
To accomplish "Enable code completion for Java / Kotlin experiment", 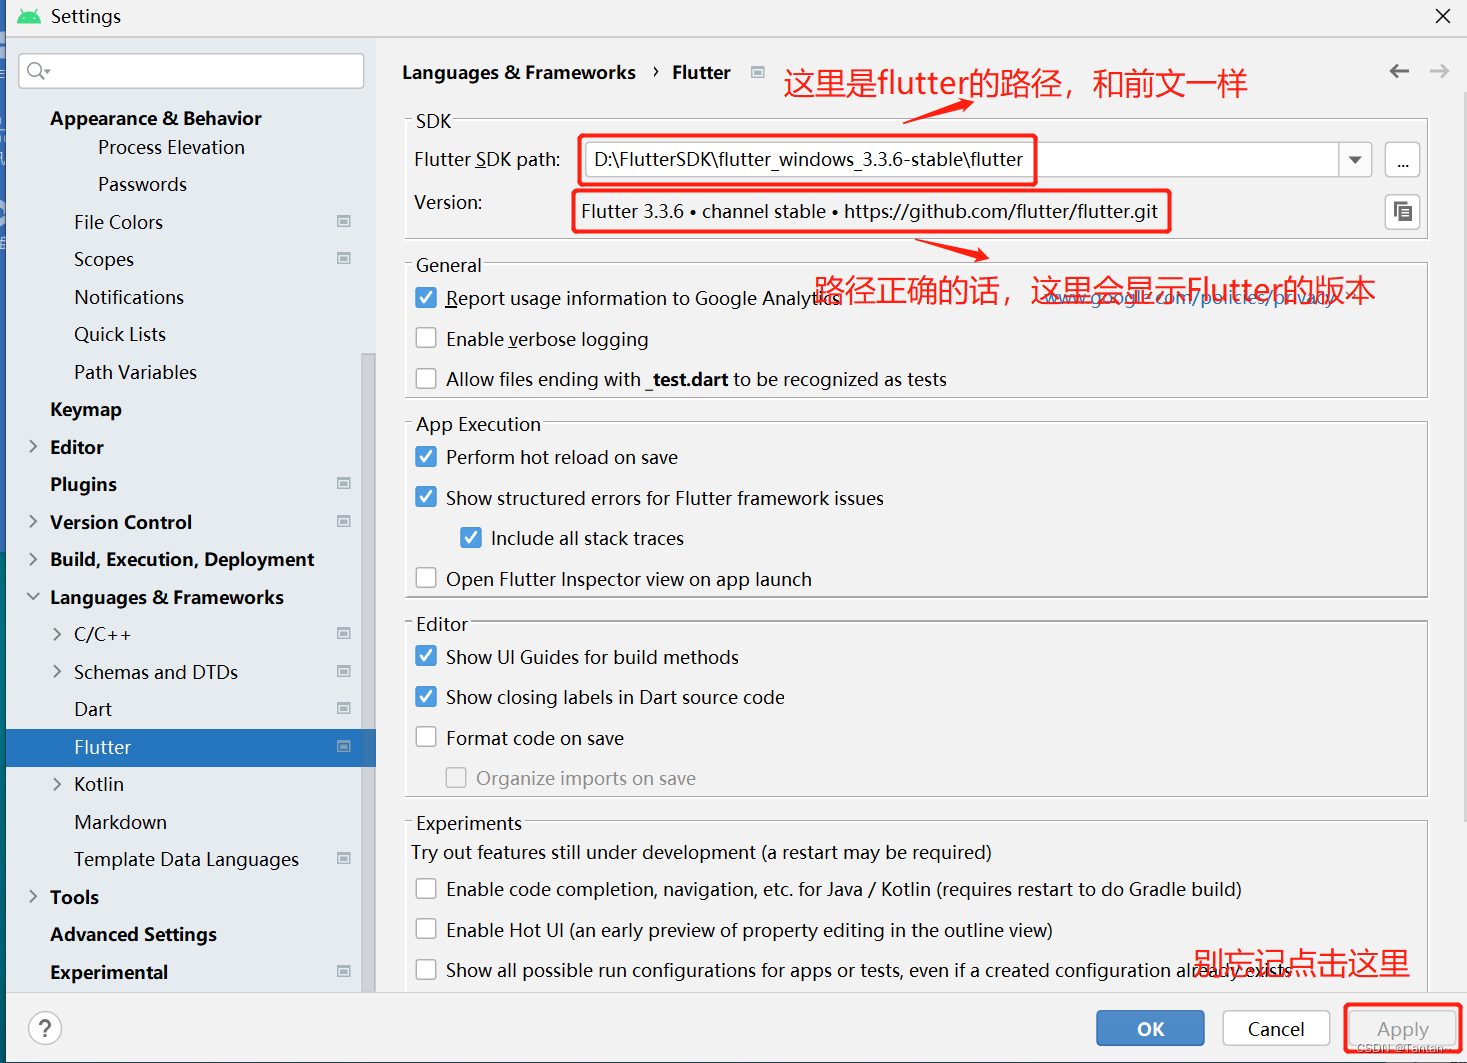I will point(426,888).
